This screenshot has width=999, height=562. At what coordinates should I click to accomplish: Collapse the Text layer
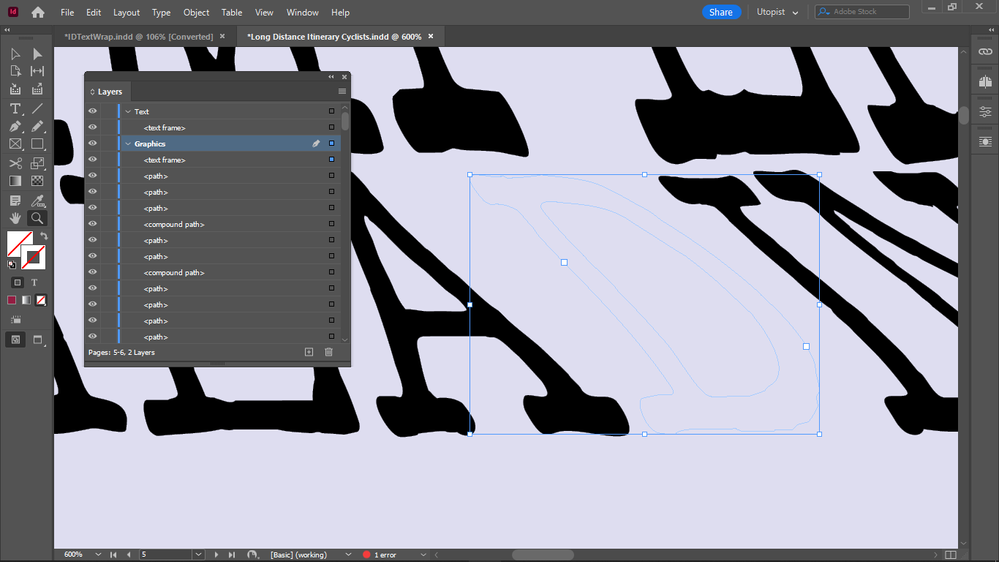[x=128, y=112]
